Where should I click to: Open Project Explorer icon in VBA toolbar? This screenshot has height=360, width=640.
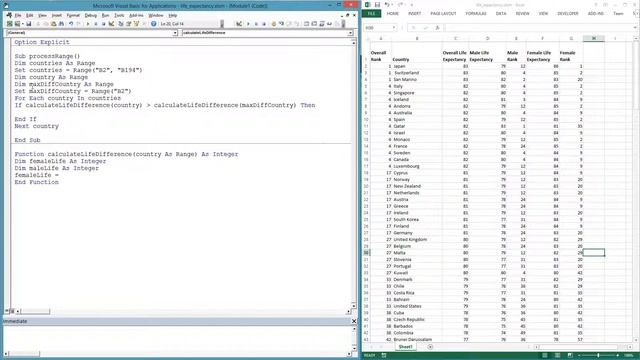tap(121, 24)
